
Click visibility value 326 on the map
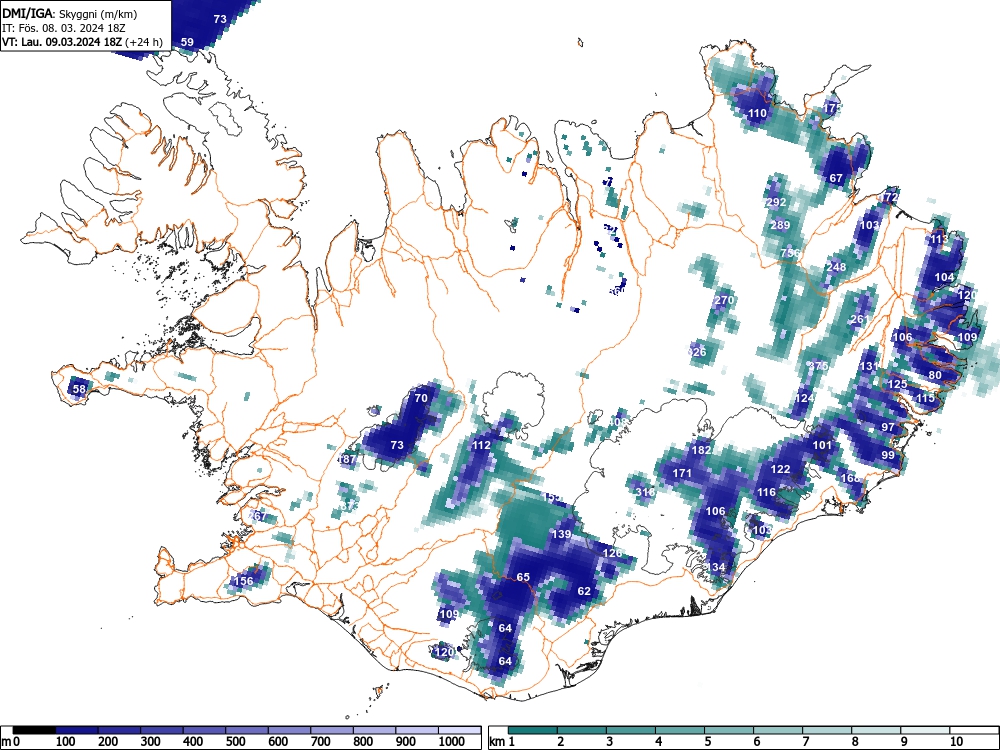697,352
